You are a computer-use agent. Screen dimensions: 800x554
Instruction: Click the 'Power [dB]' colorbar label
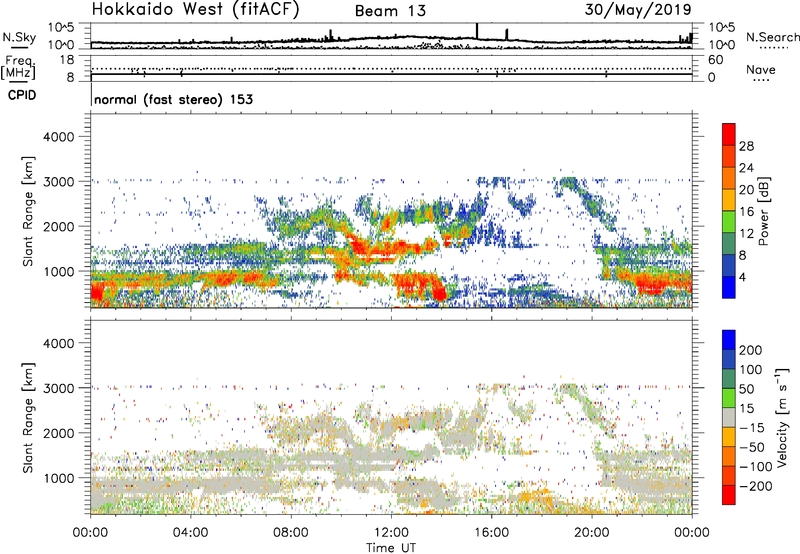coord(763,211)
